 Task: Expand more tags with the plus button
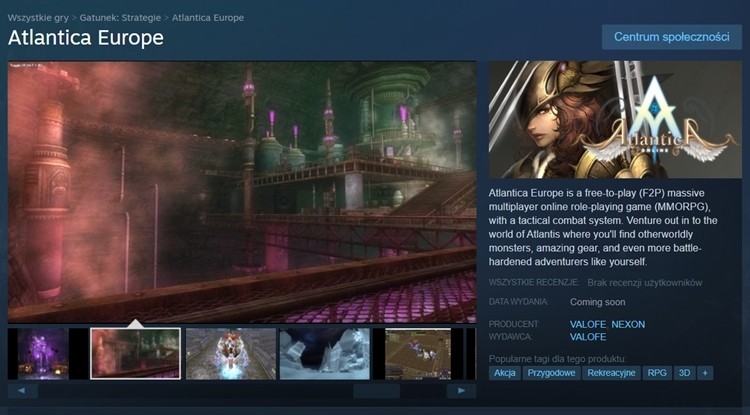(x=705, y=373)
